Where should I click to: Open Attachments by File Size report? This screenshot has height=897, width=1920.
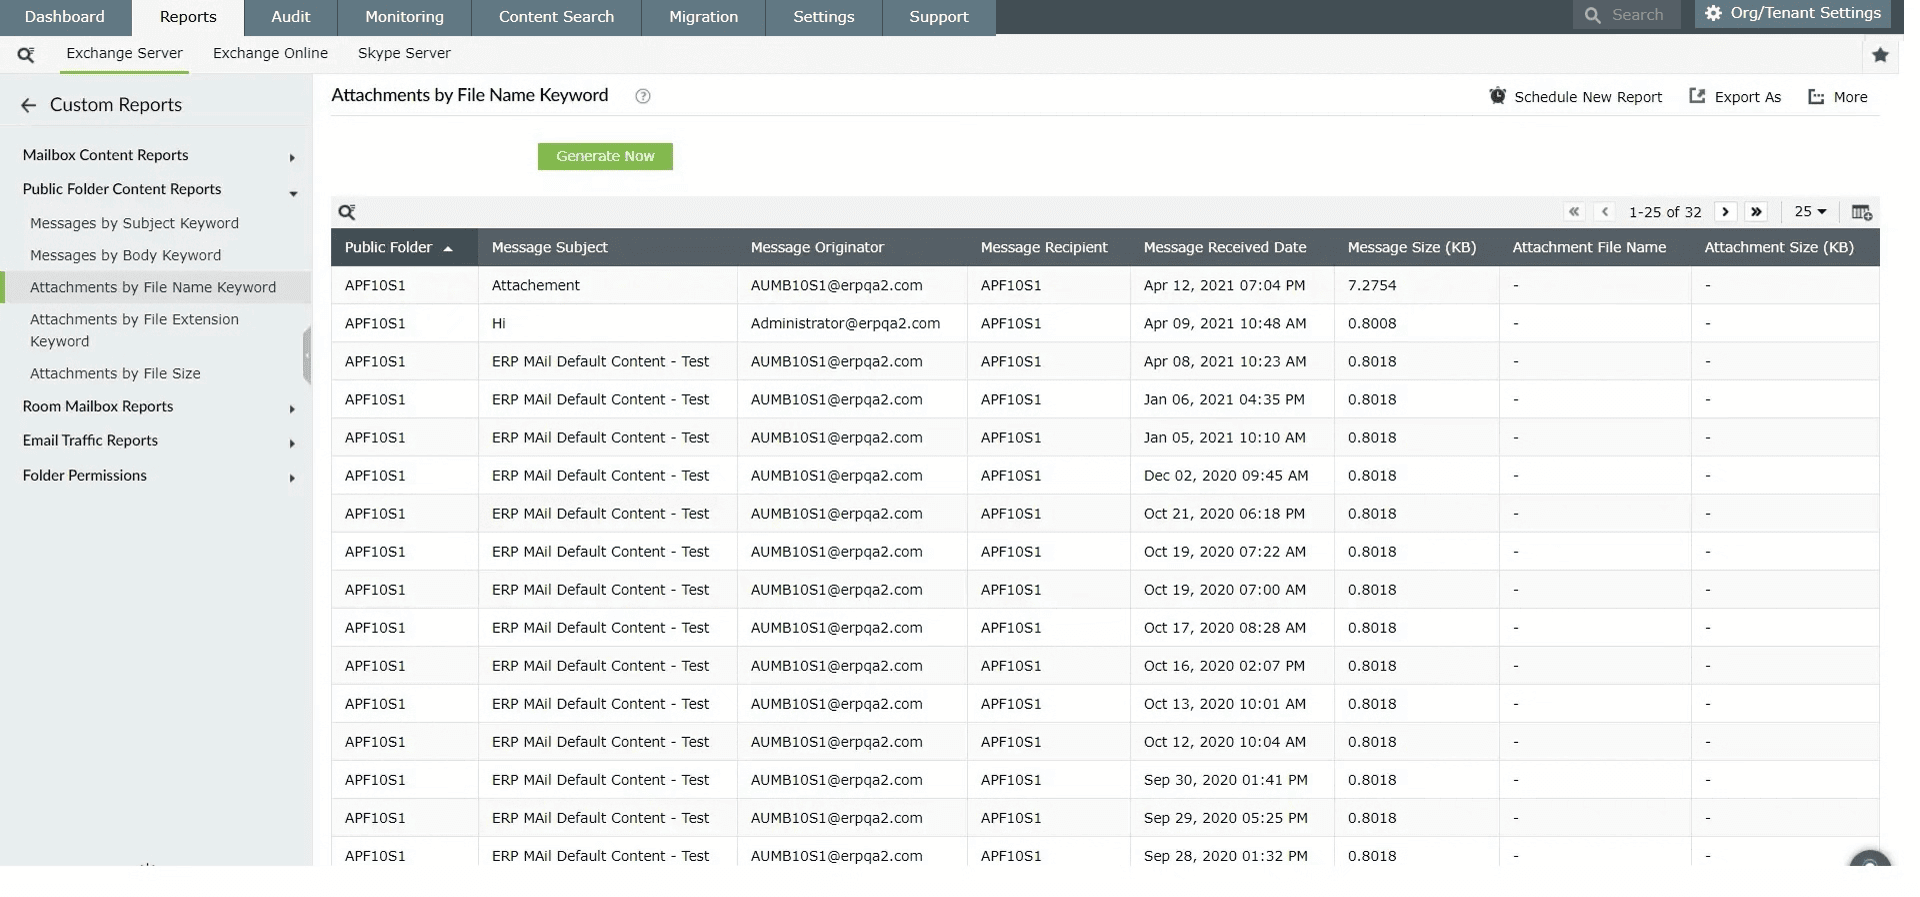pos(115,374)
